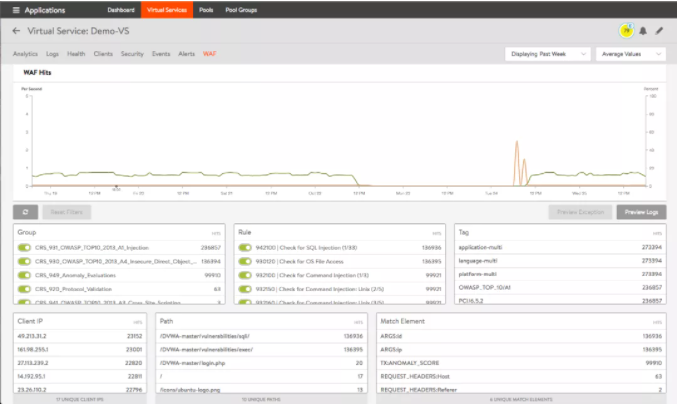Click the Preview Logs button

tap(640, 212)
